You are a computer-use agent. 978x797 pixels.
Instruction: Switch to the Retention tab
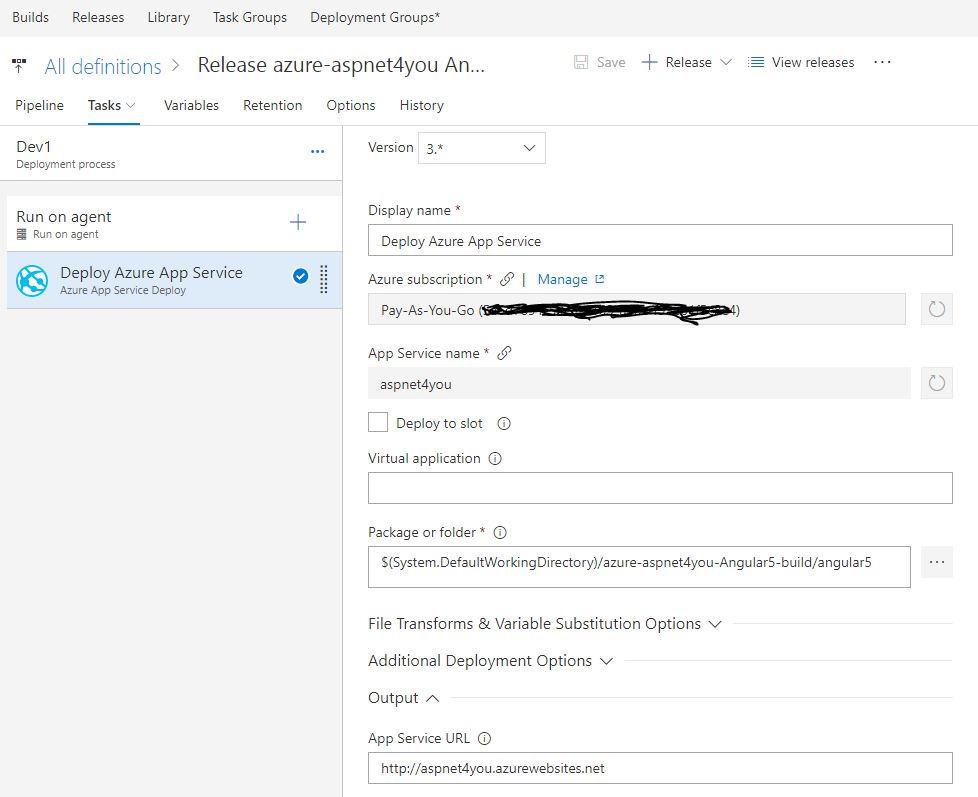(x=273, y=105)
